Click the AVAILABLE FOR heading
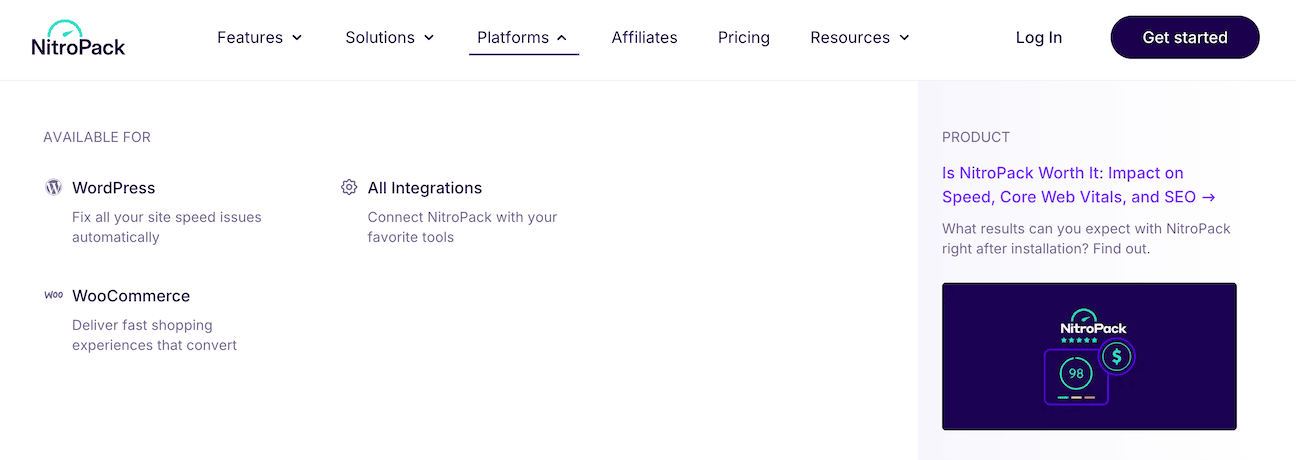This screenshot has height=460, width=1296. pyautogui.click(x=97, y=137)
